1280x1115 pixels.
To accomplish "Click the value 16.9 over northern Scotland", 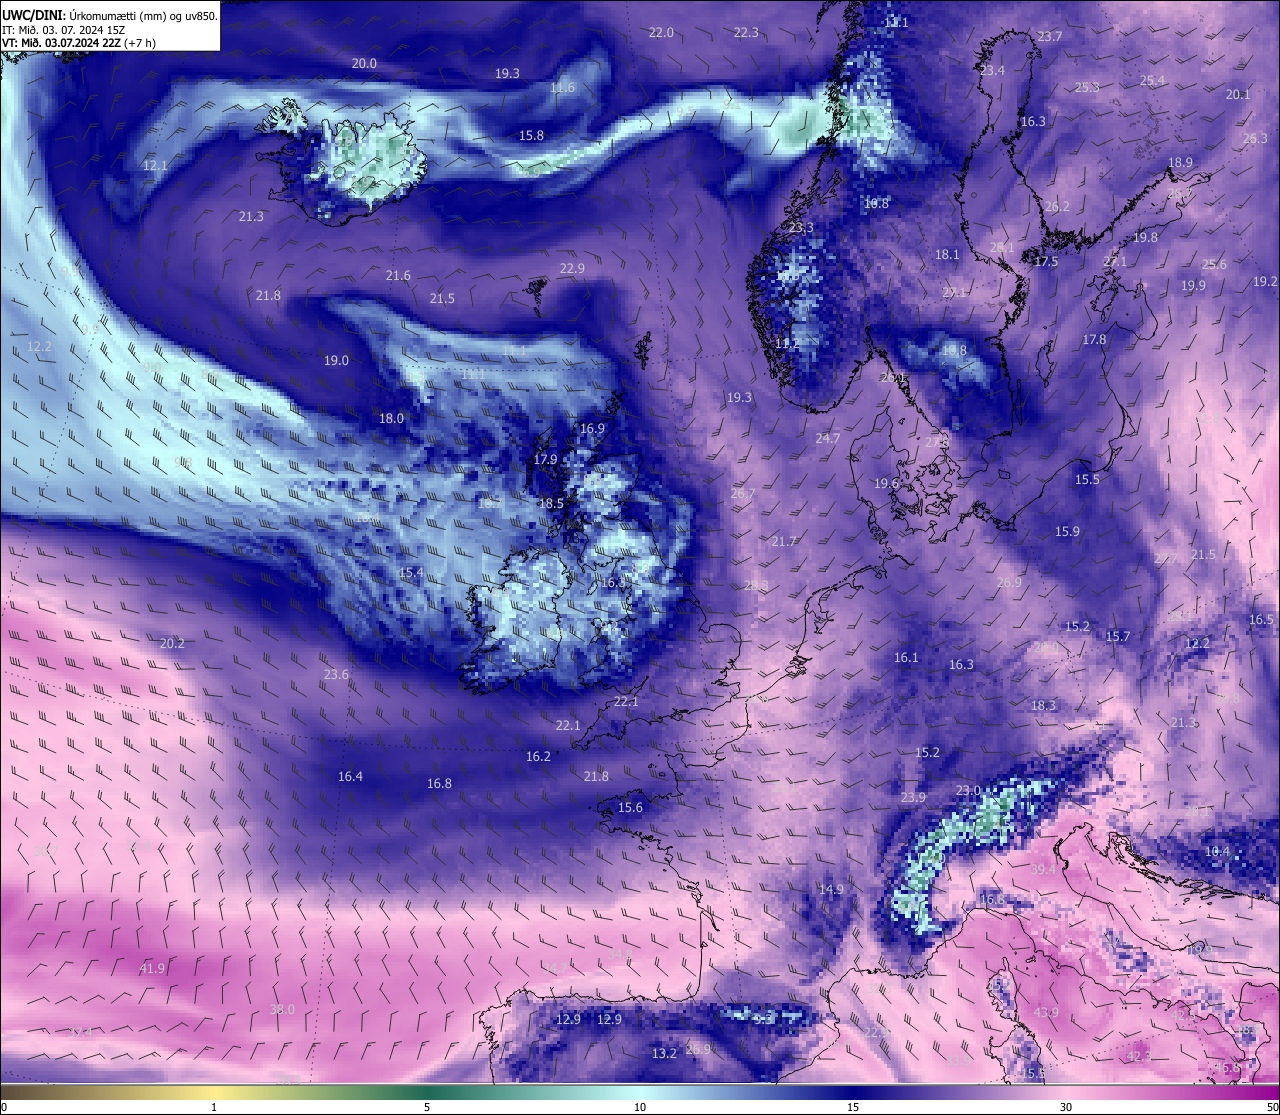I will pyautogui.click(x=592, y=428).
